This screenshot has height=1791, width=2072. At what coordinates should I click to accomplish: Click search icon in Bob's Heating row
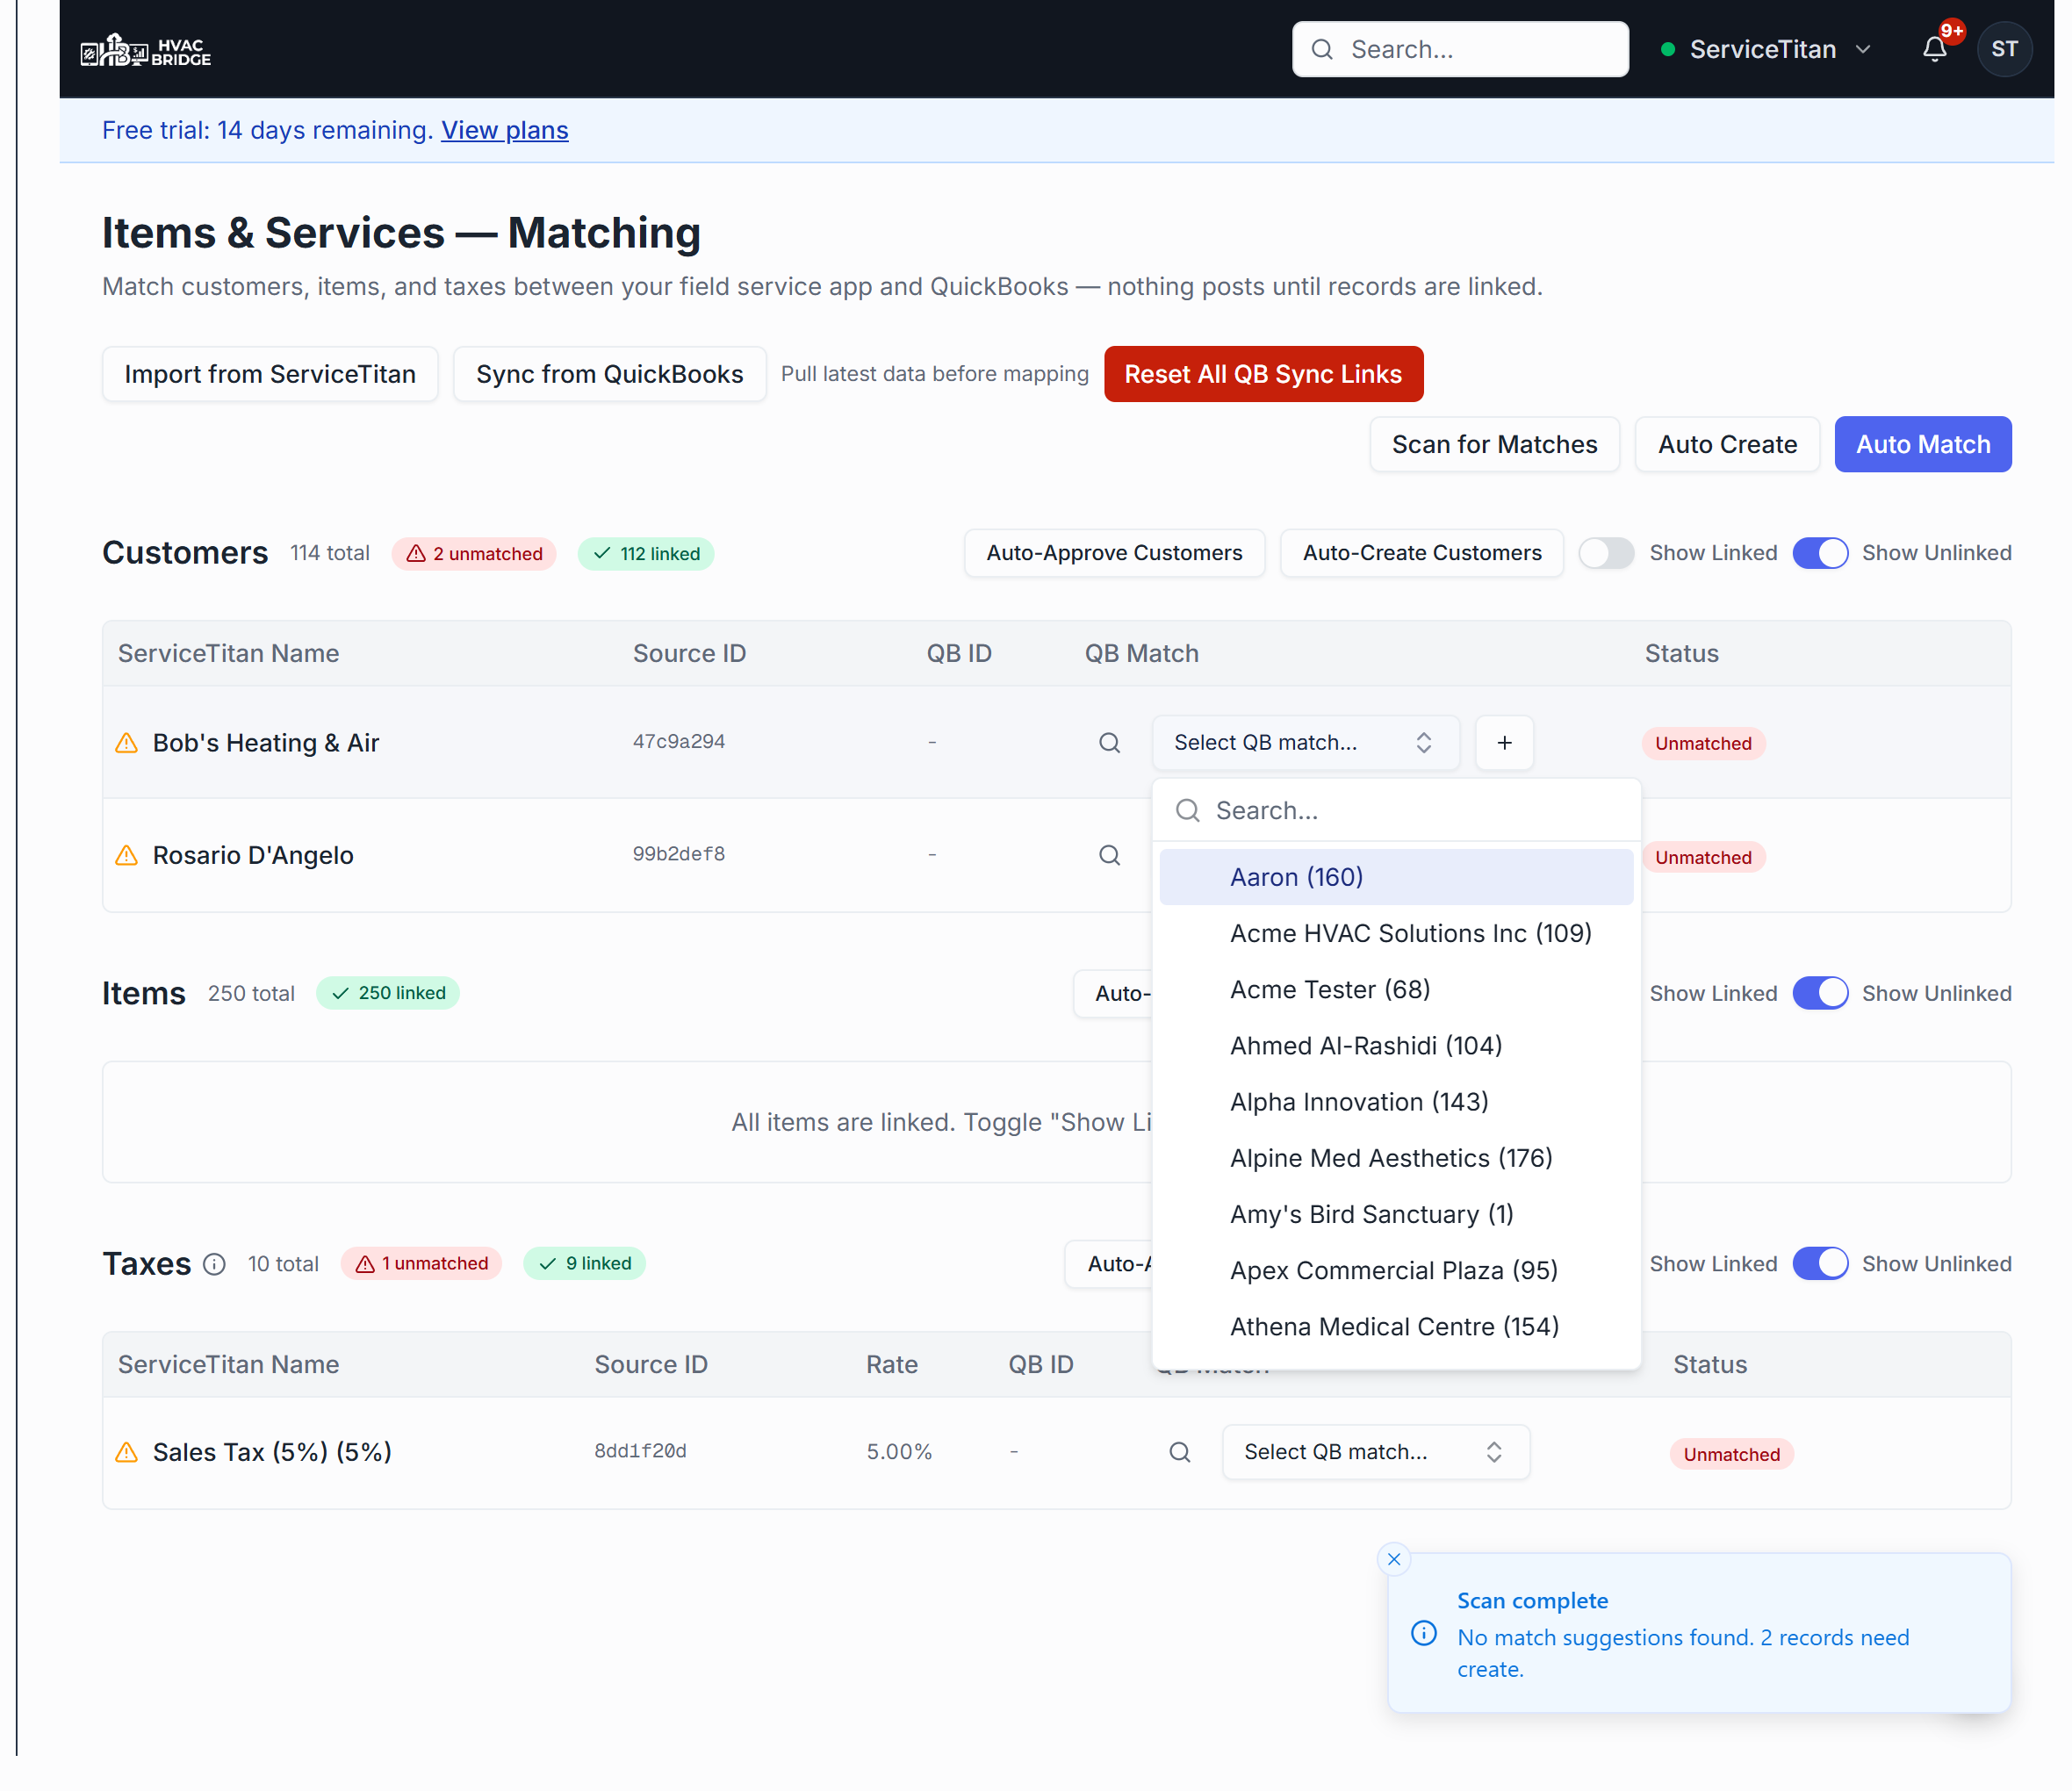1109,743
